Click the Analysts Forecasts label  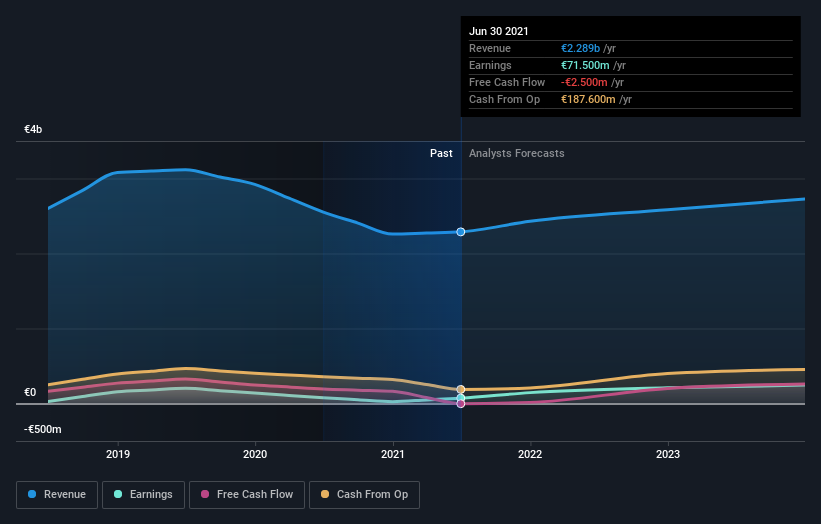(517, 153)
